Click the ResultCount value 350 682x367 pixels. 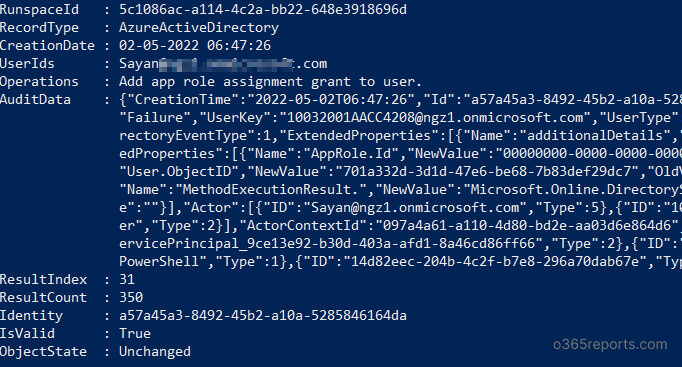pyautogui.click(x=131, y=297)
